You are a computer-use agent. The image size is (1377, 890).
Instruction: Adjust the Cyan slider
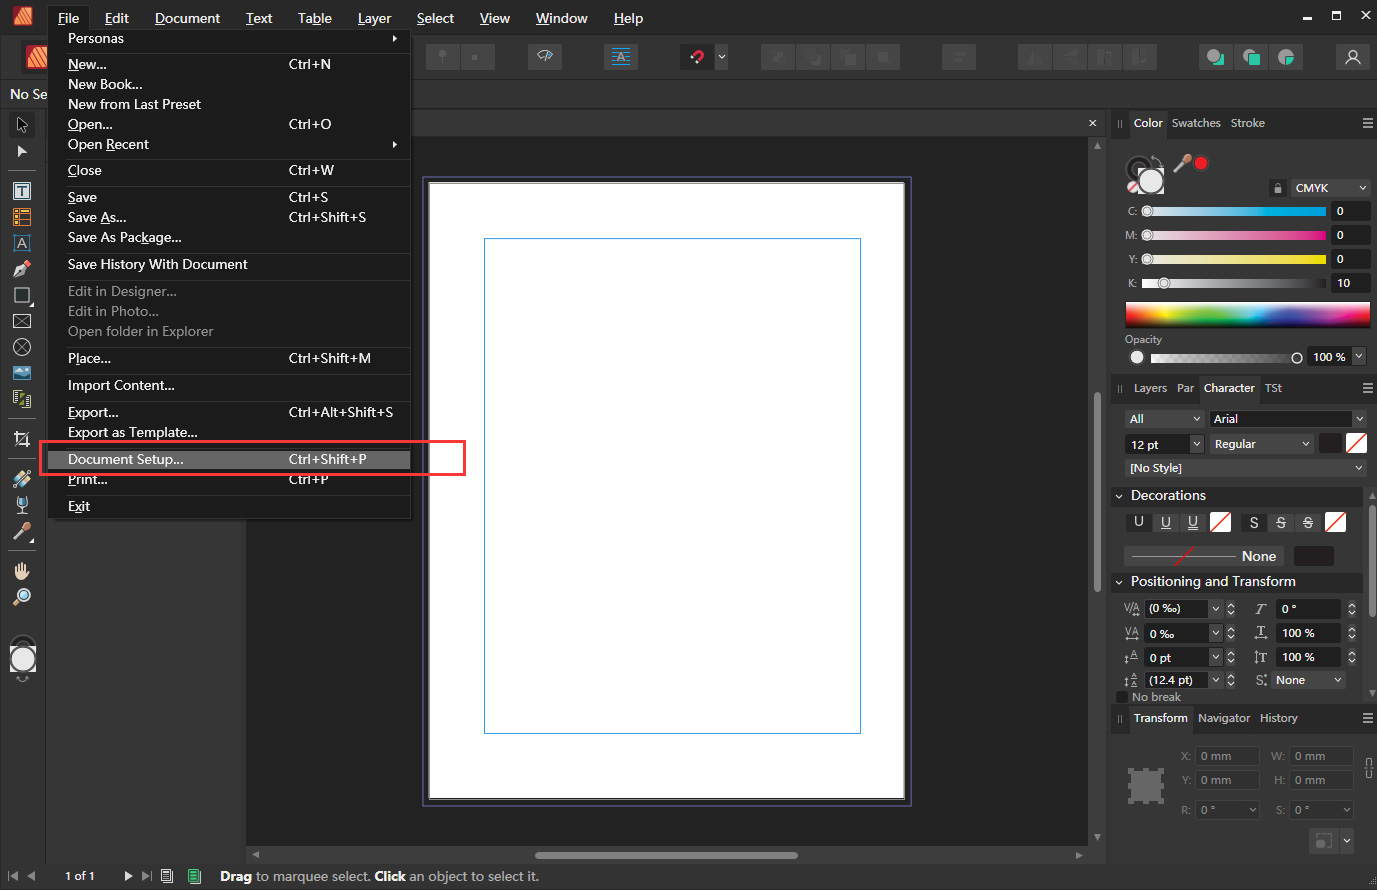1234,211
